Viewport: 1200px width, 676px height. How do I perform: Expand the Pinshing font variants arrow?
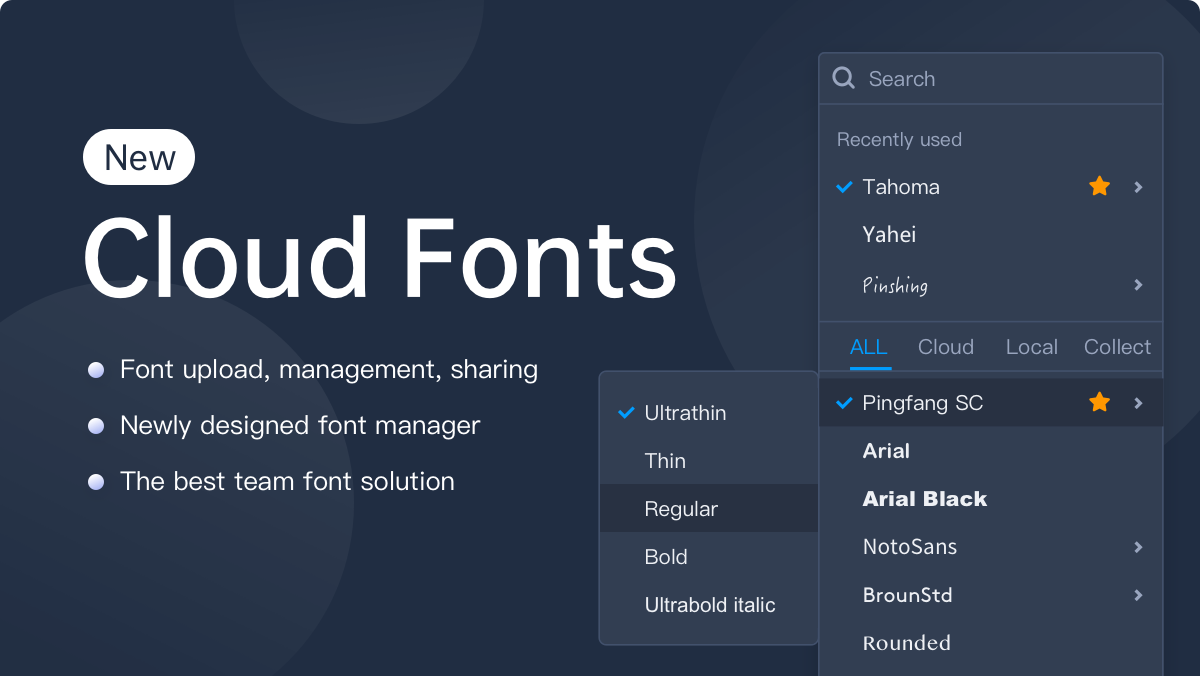(x=1138, y=285)
